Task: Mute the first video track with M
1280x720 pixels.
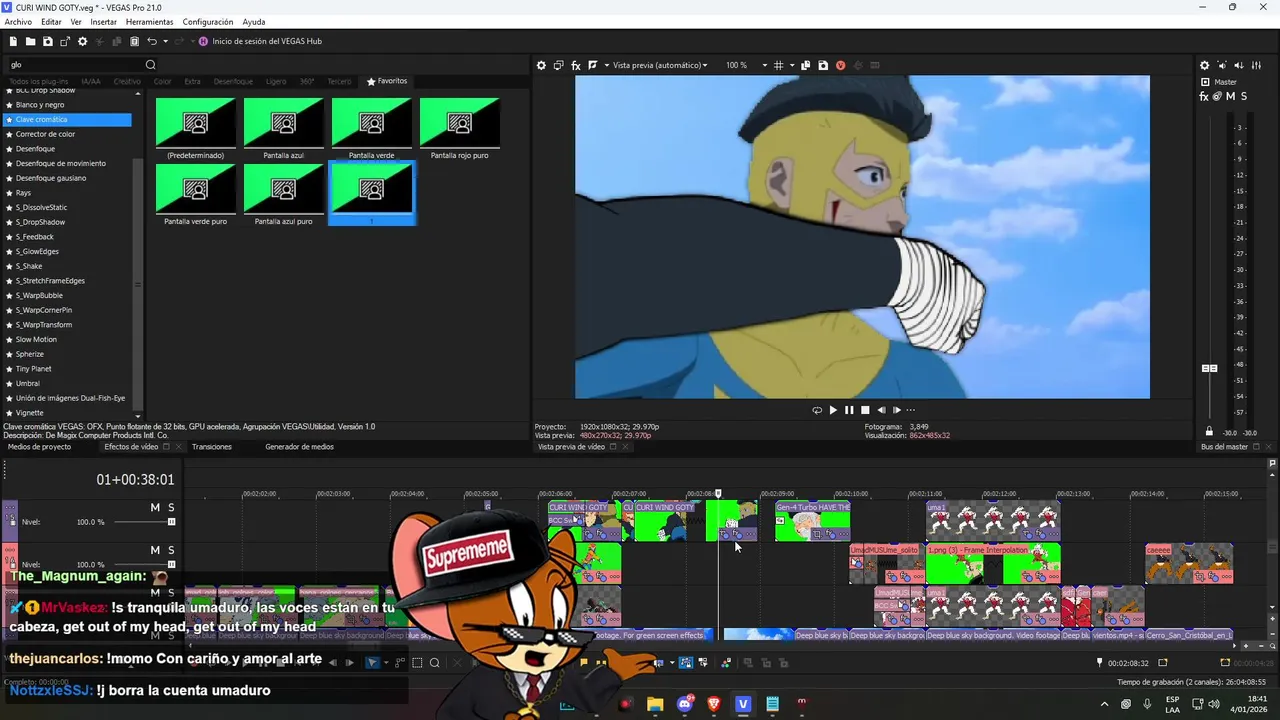Action: pos(155,508)
